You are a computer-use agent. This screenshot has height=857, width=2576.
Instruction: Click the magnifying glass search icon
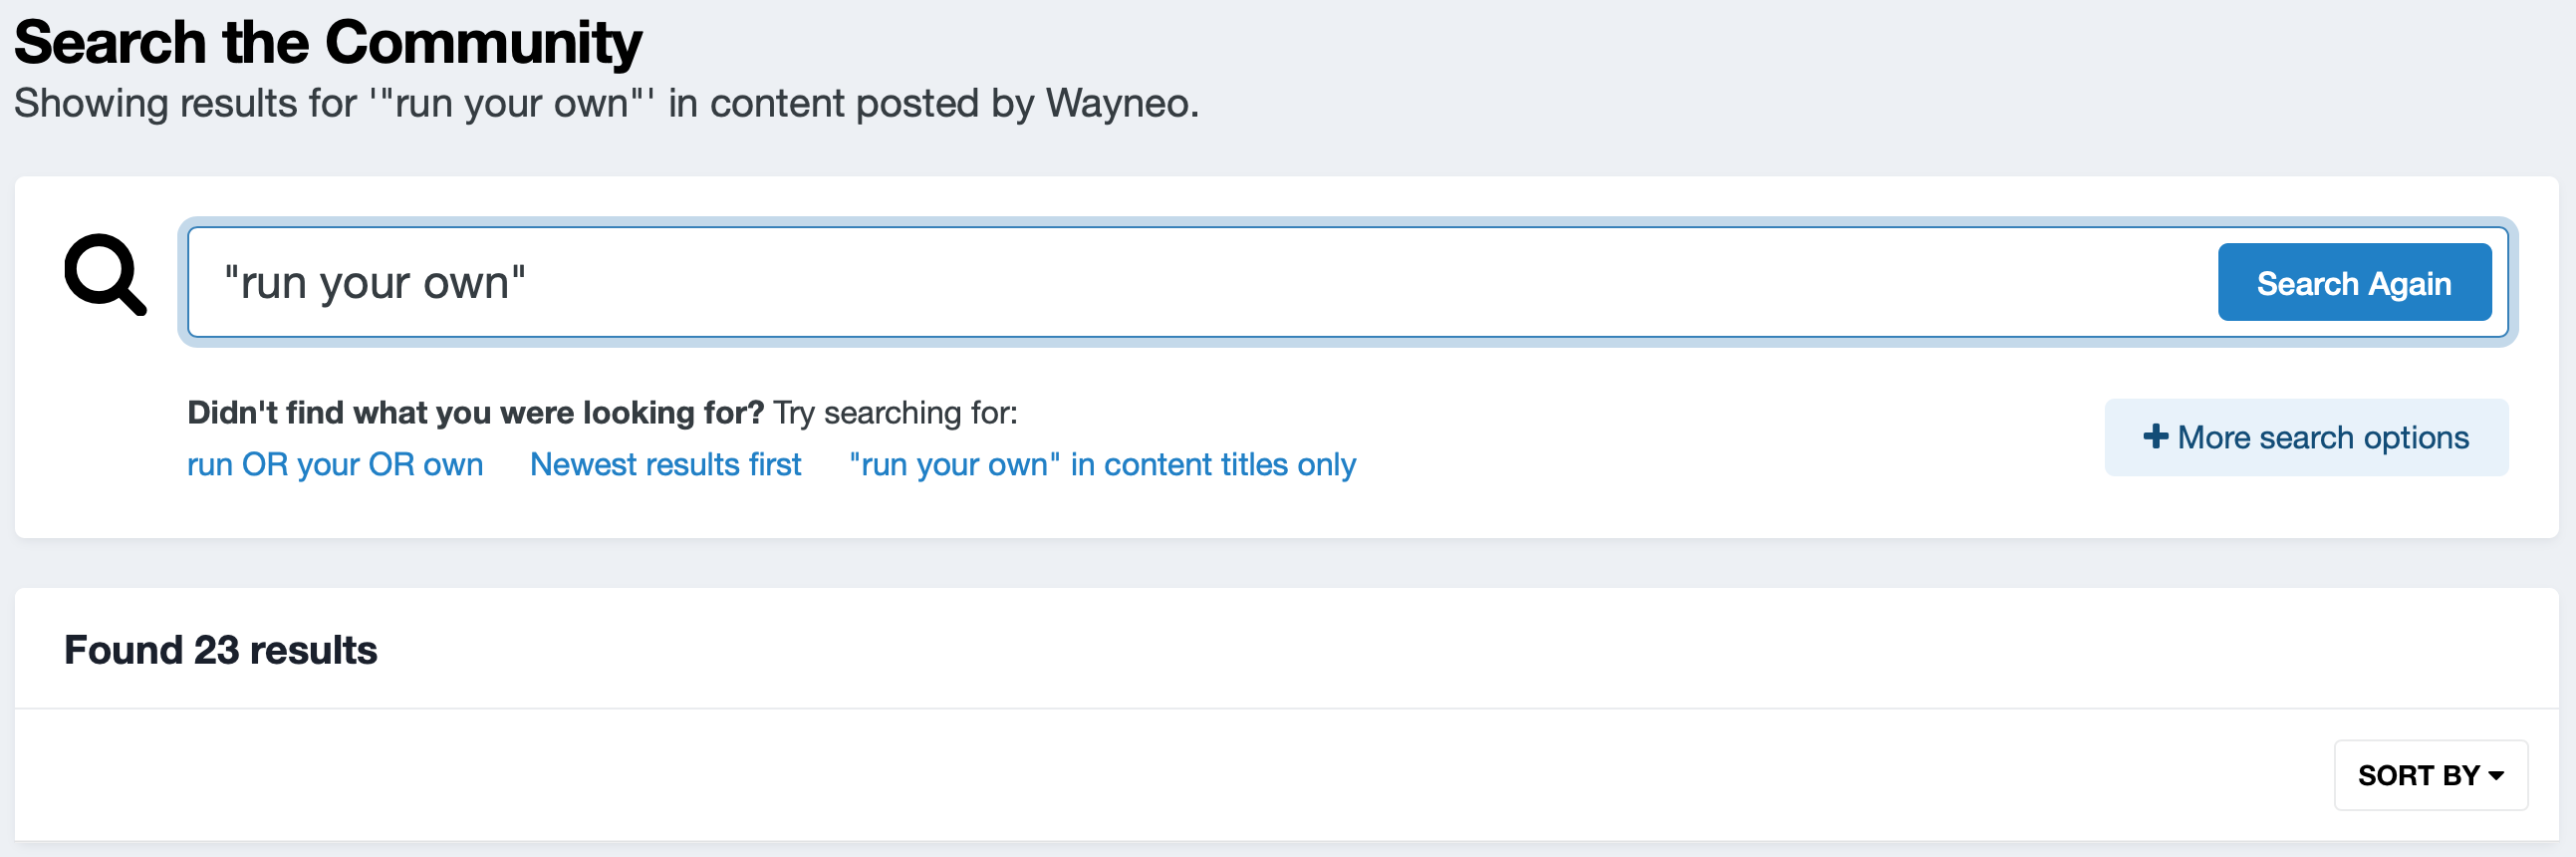(x=105, y=275)
